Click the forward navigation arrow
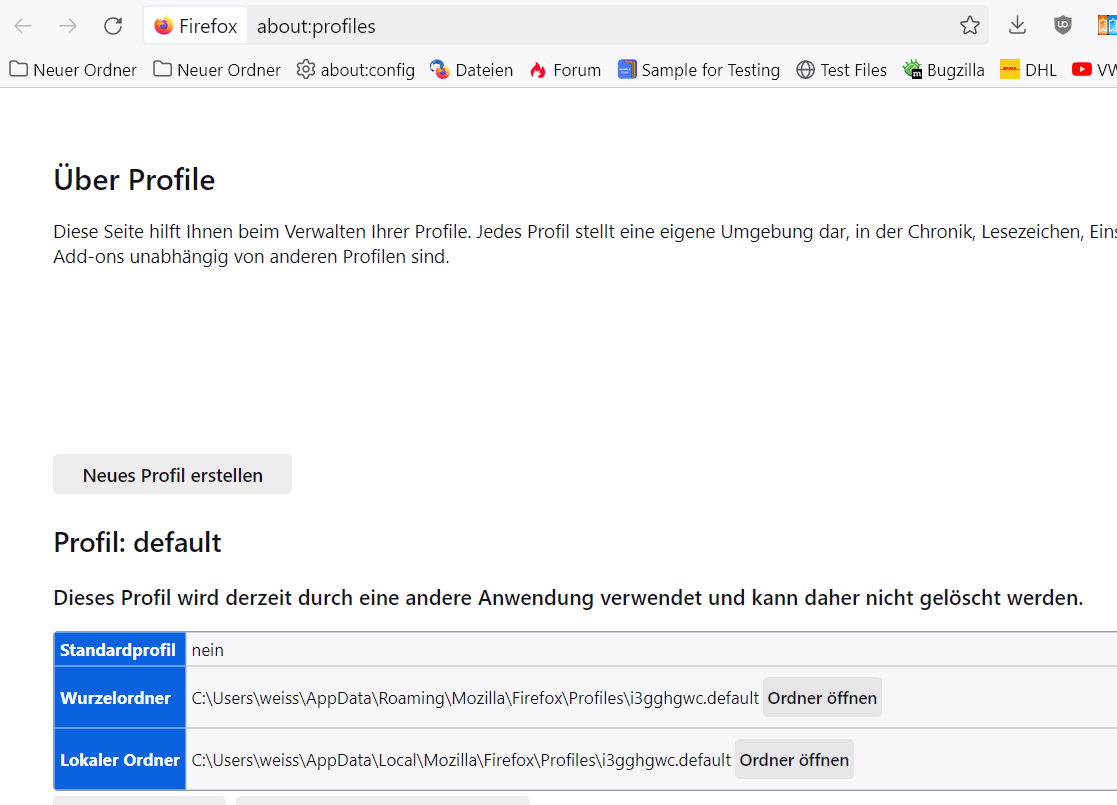Screen dimensions: 1117x805 68,26
